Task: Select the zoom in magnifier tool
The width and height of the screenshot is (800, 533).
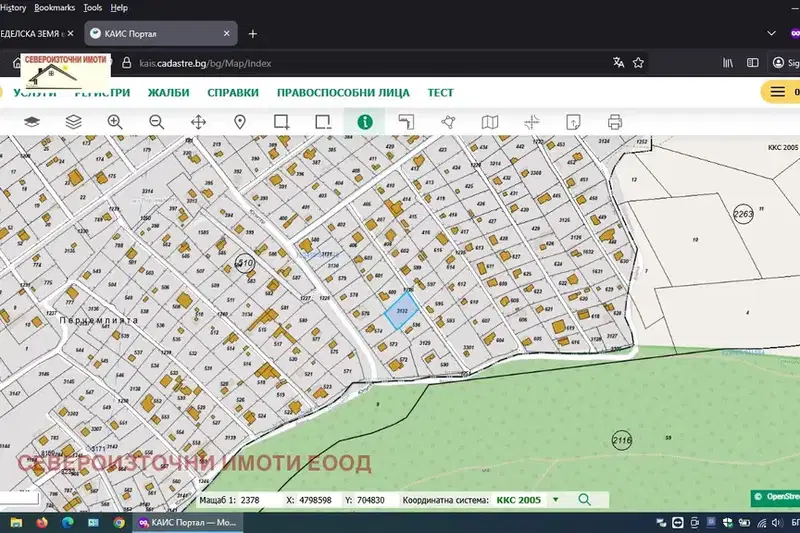Action: 115,122
